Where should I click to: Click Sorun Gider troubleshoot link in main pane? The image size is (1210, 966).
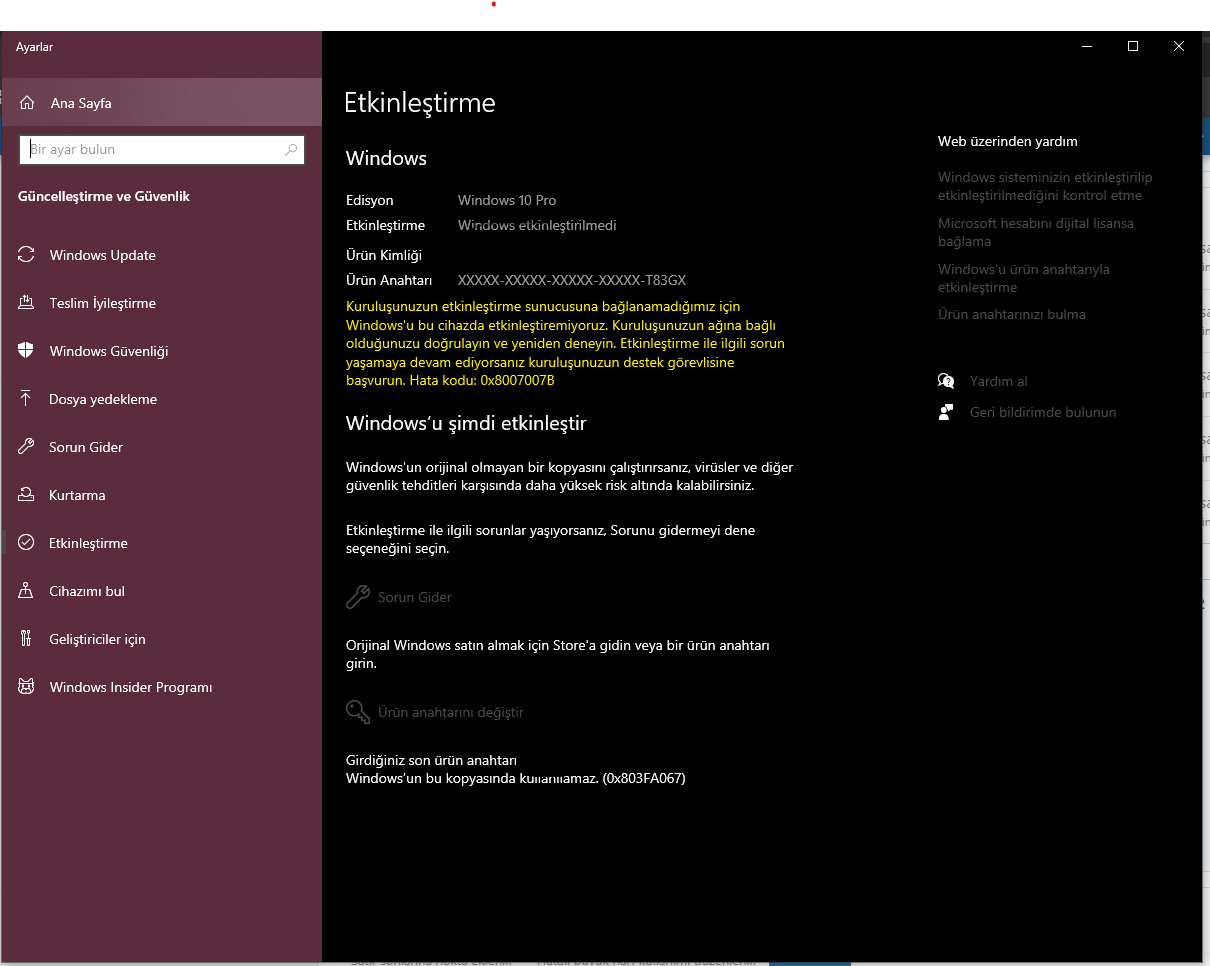[415, 597]
